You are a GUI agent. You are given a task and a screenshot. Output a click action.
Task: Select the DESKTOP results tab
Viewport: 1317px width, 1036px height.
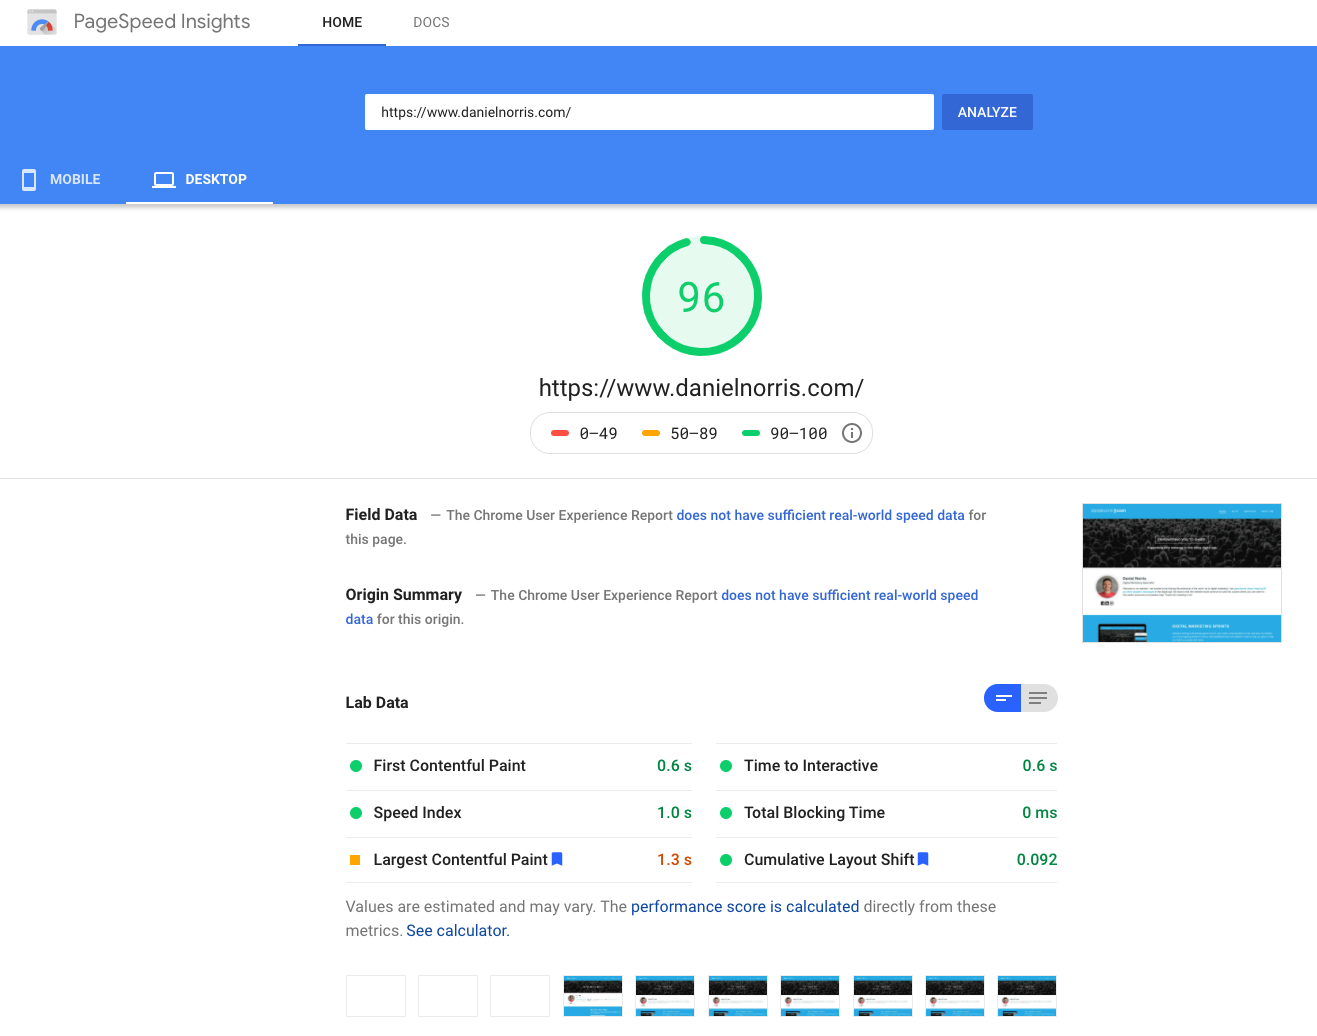pyautogui.click(x=200, y=180)
